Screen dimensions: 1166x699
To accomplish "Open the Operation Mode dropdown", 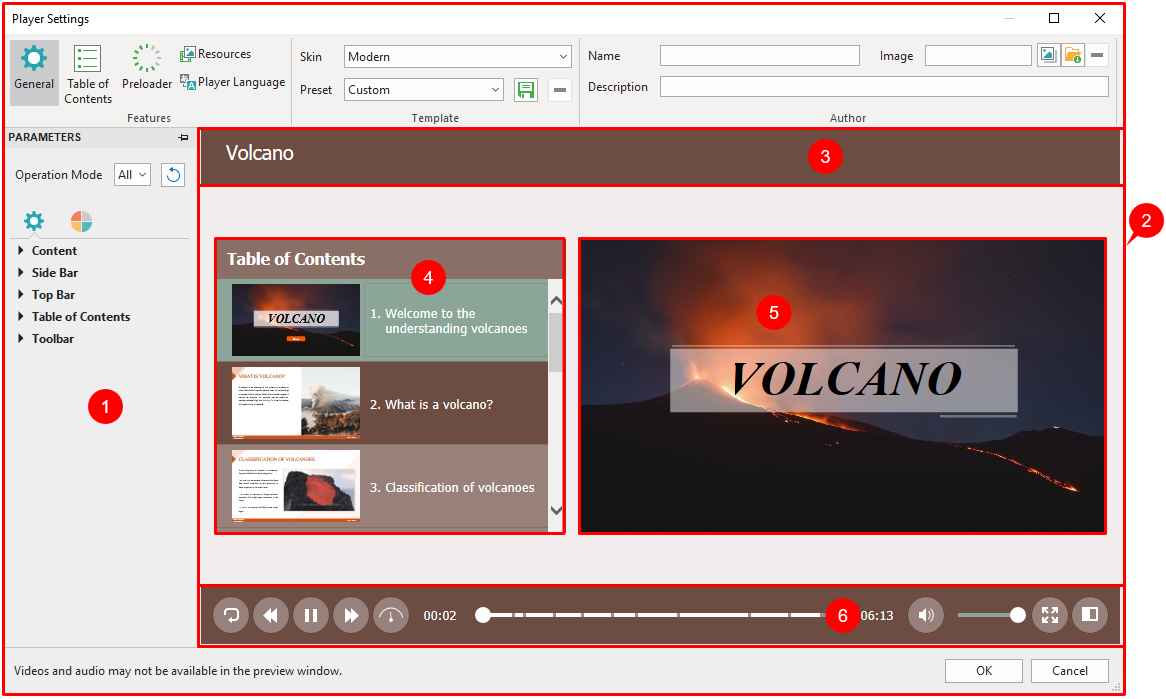I will coord(132,175).
